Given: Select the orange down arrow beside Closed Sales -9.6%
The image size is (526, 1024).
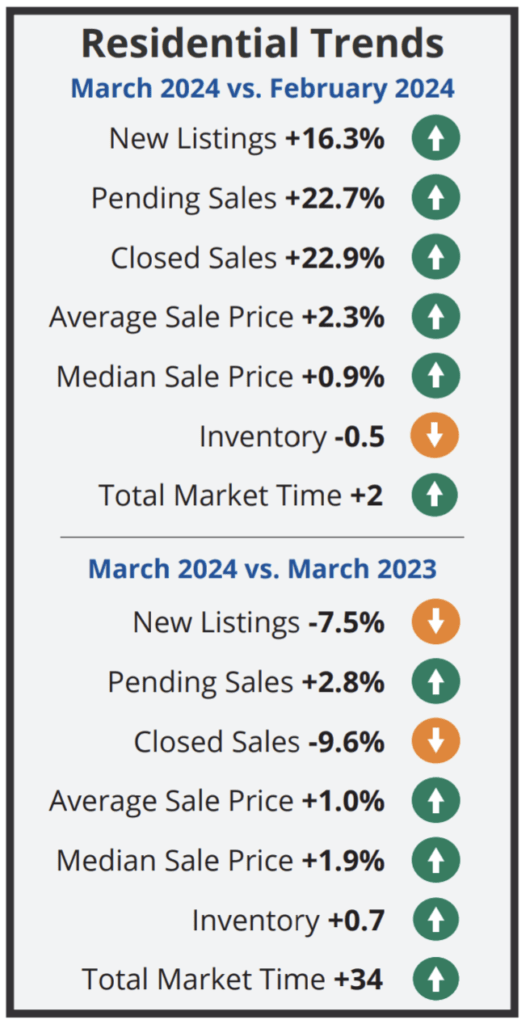Looking at the screenshot, I should 436,741.
